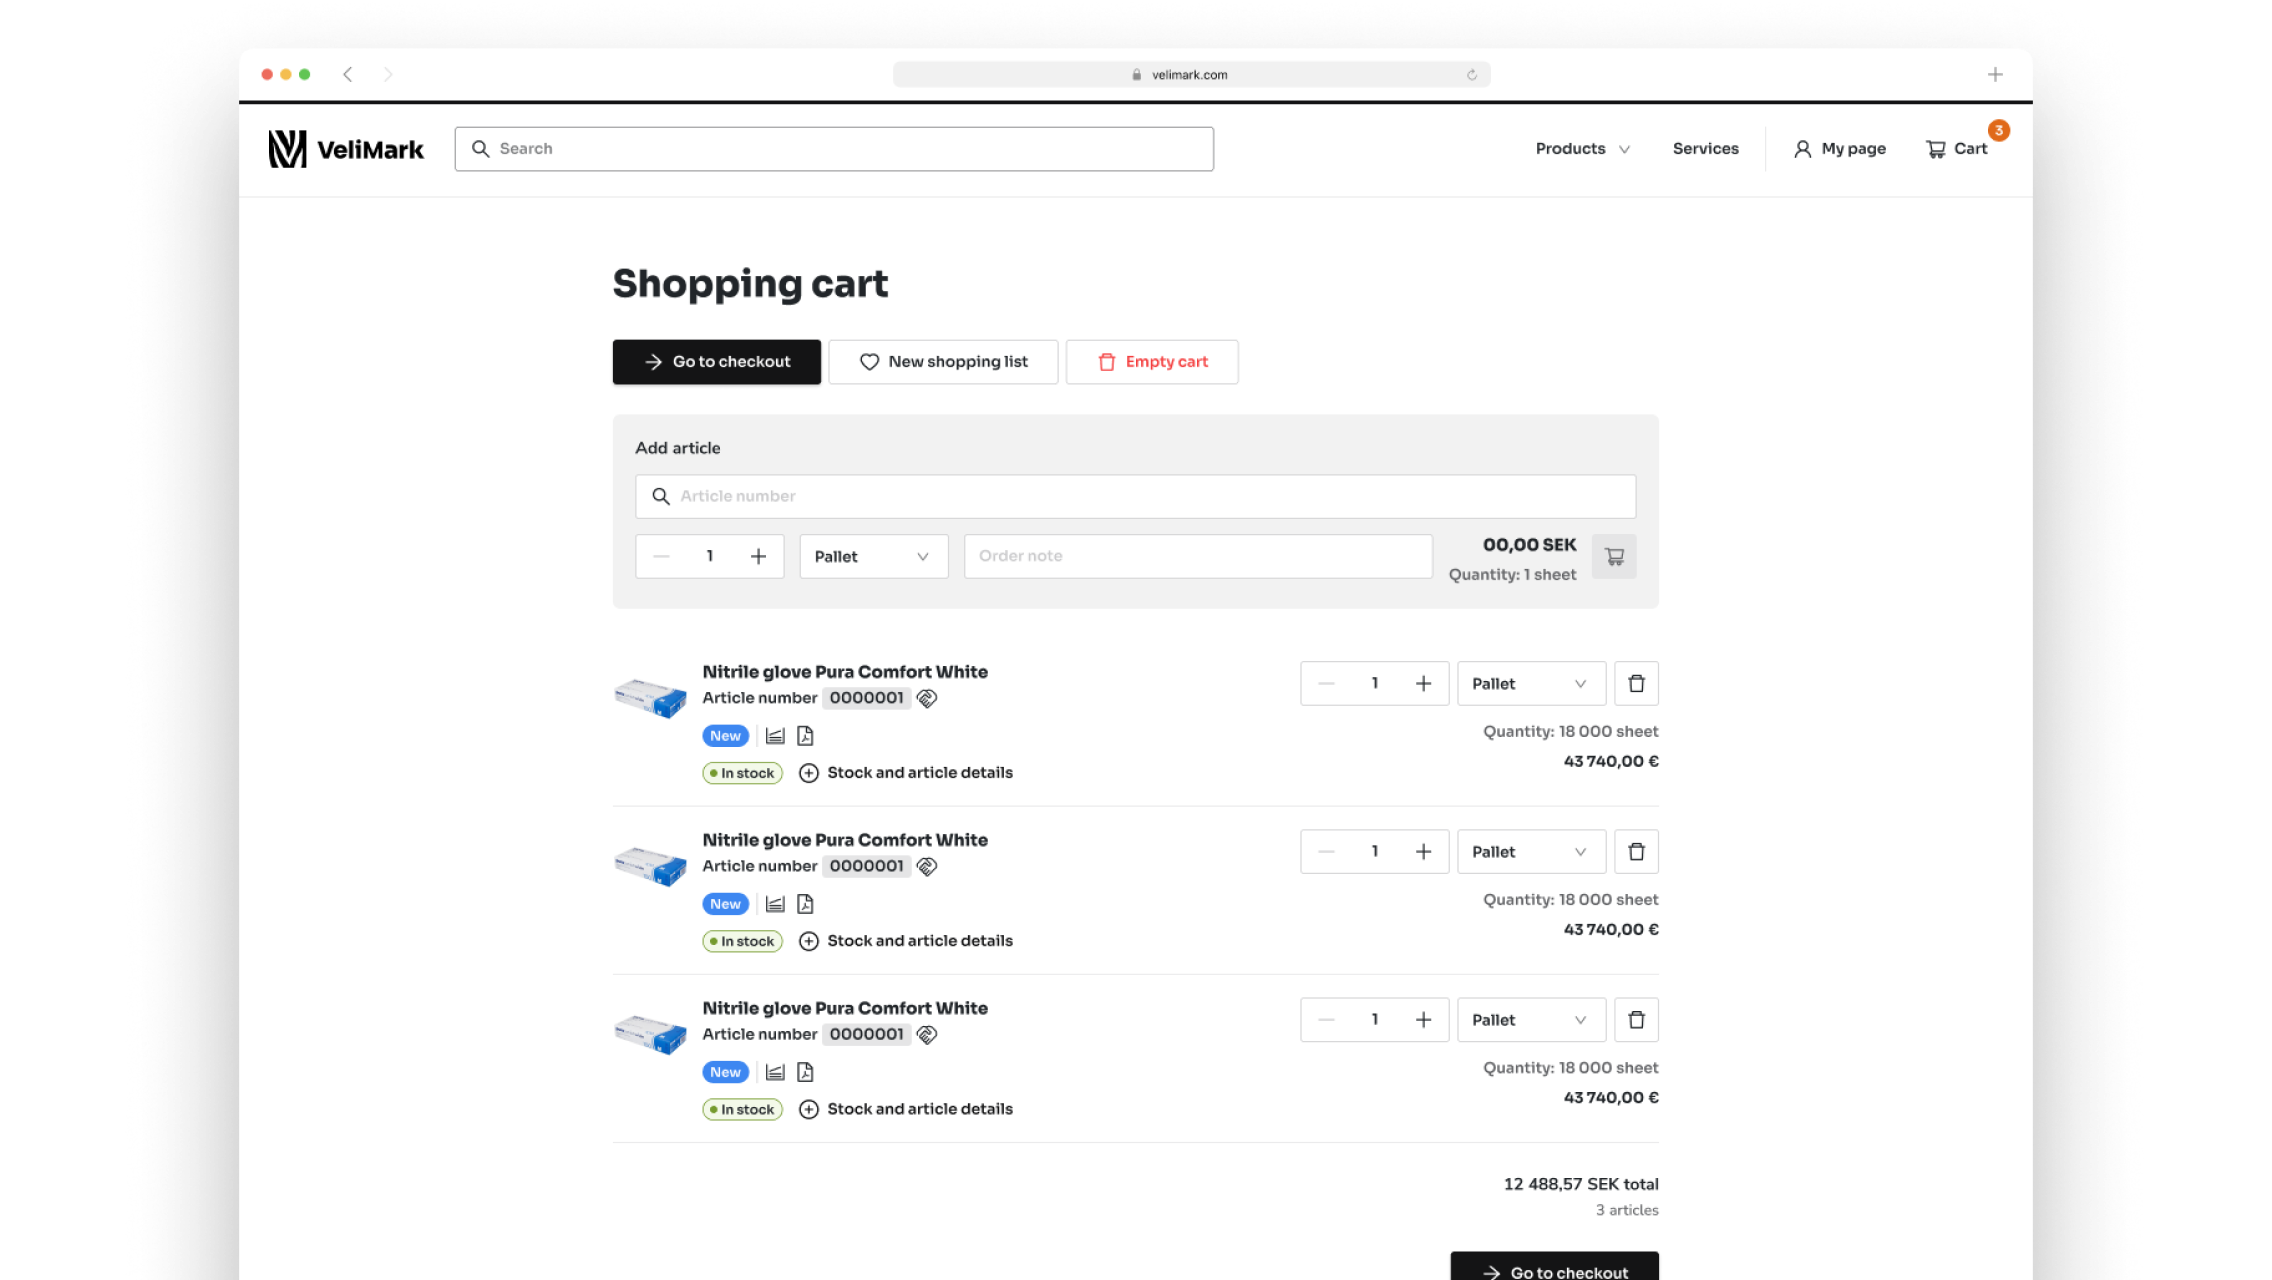
Task: Click the article number search input field
Action: coord(1134,495)
